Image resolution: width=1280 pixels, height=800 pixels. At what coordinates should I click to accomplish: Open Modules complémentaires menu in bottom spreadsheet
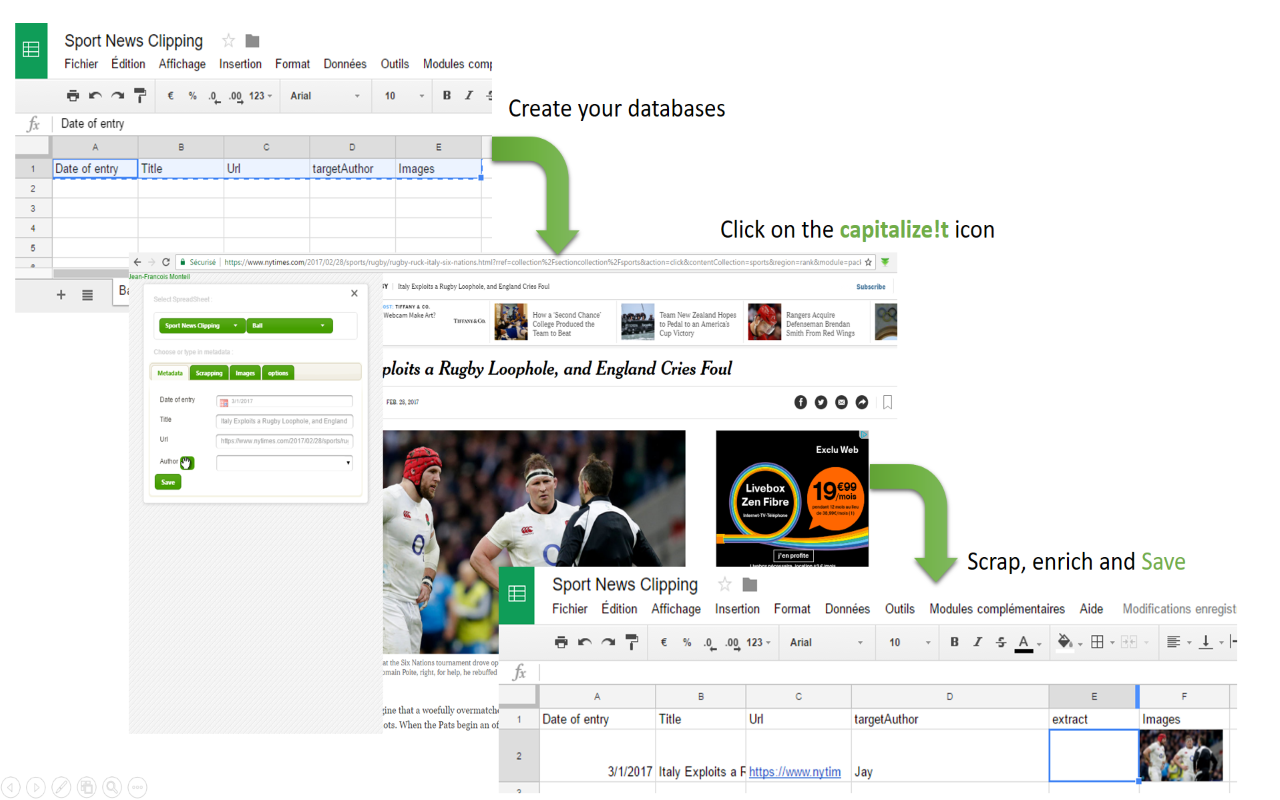[997, 609]
